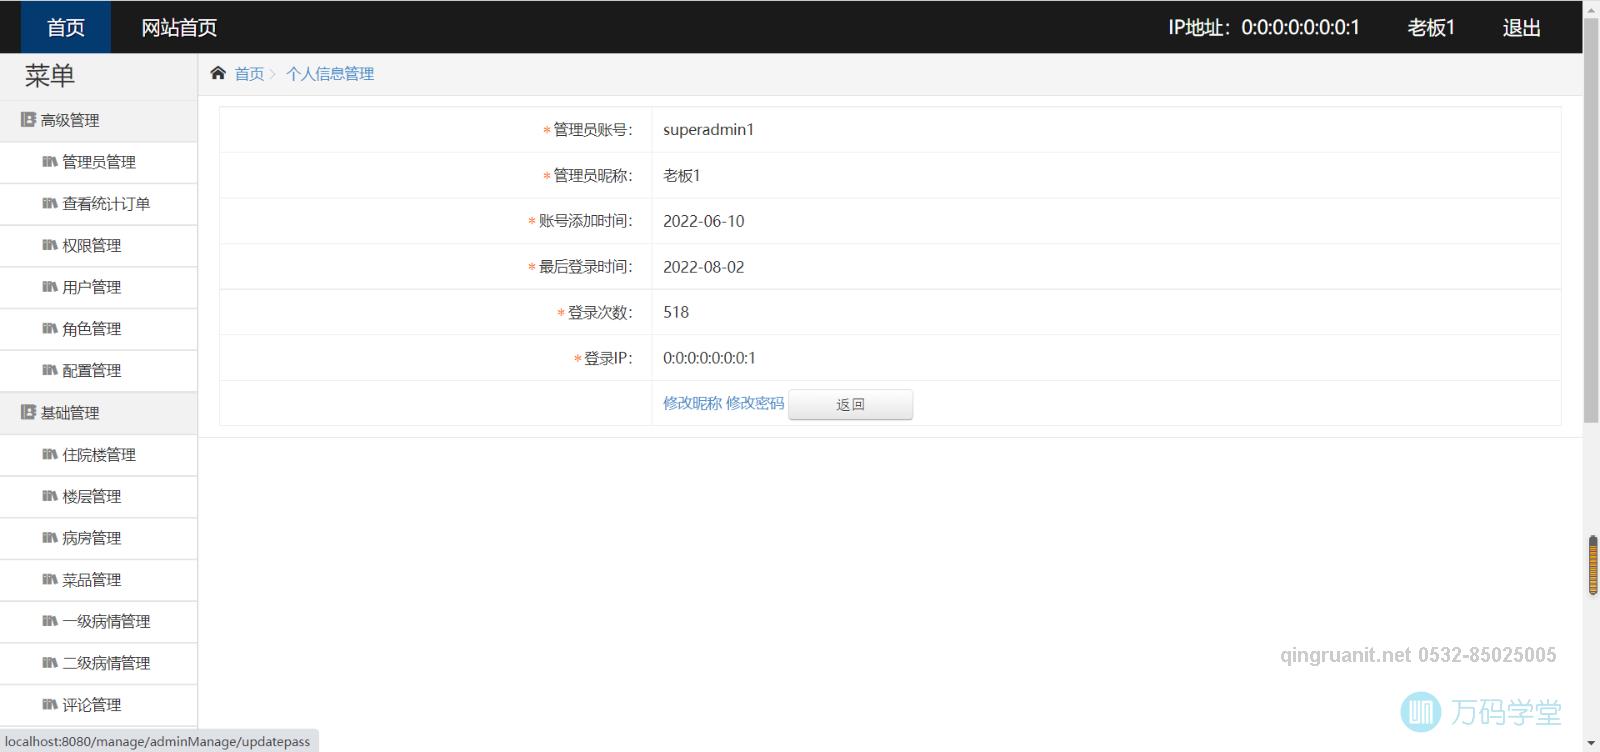The image size is (1600, 752).
Task: Click the icon beside 管理员管理
Action: 49,161
